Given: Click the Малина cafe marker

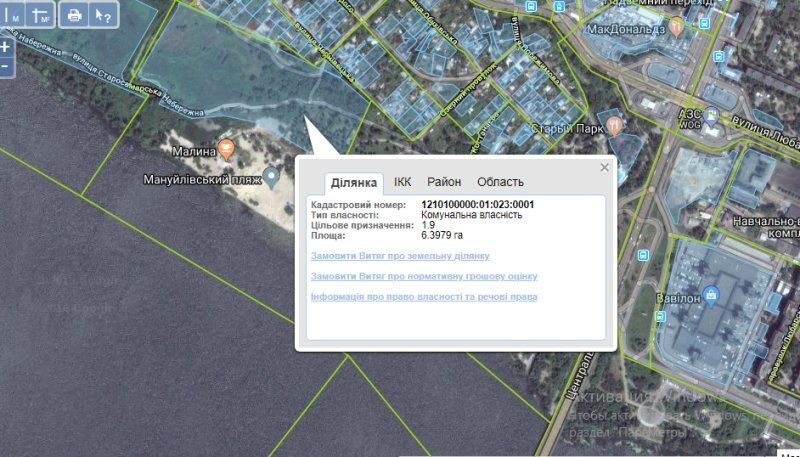Looking at the screenshot, I should [x=228, y=150].
